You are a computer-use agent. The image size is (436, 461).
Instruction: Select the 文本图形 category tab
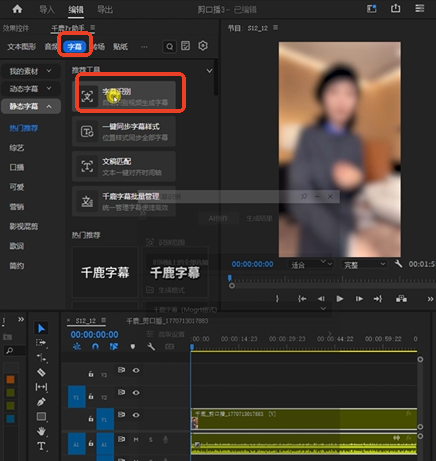pos(21,47)
